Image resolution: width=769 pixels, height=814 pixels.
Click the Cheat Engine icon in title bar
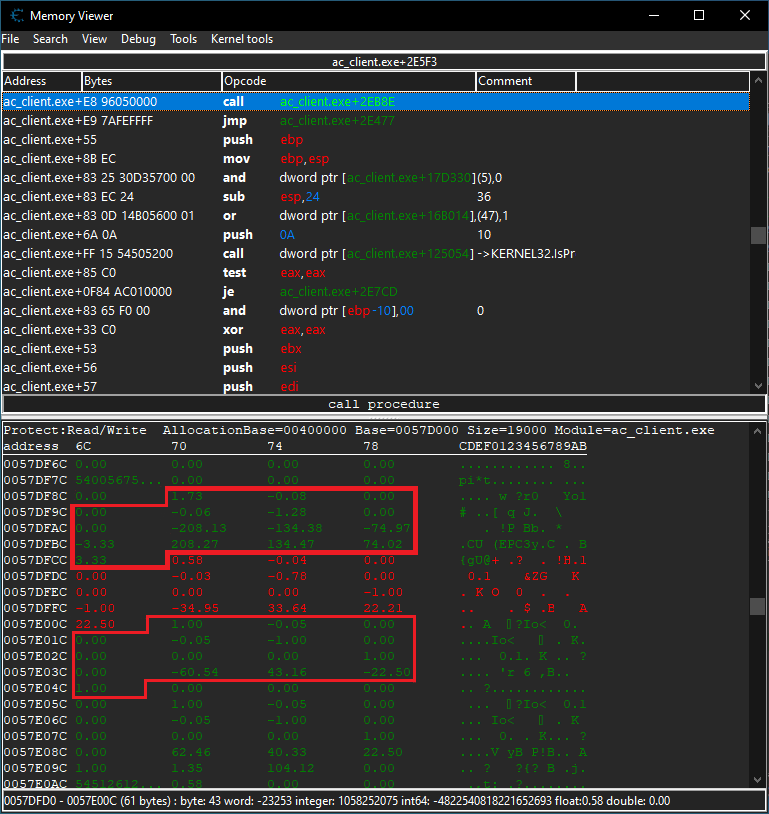click(15, 15)
